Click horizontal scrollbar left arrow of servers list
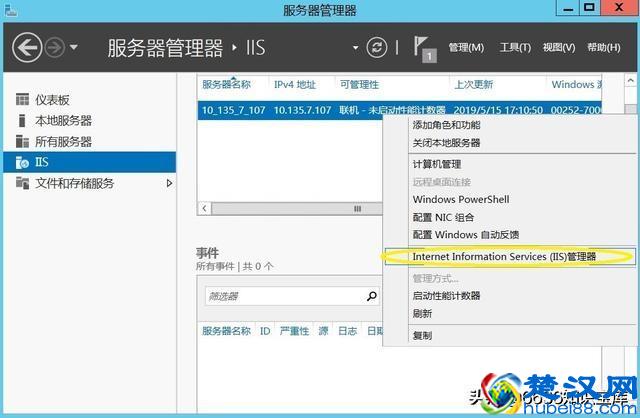Image resolution: width=640 pixels, height=418 pixels. click(x=204, y=209)
